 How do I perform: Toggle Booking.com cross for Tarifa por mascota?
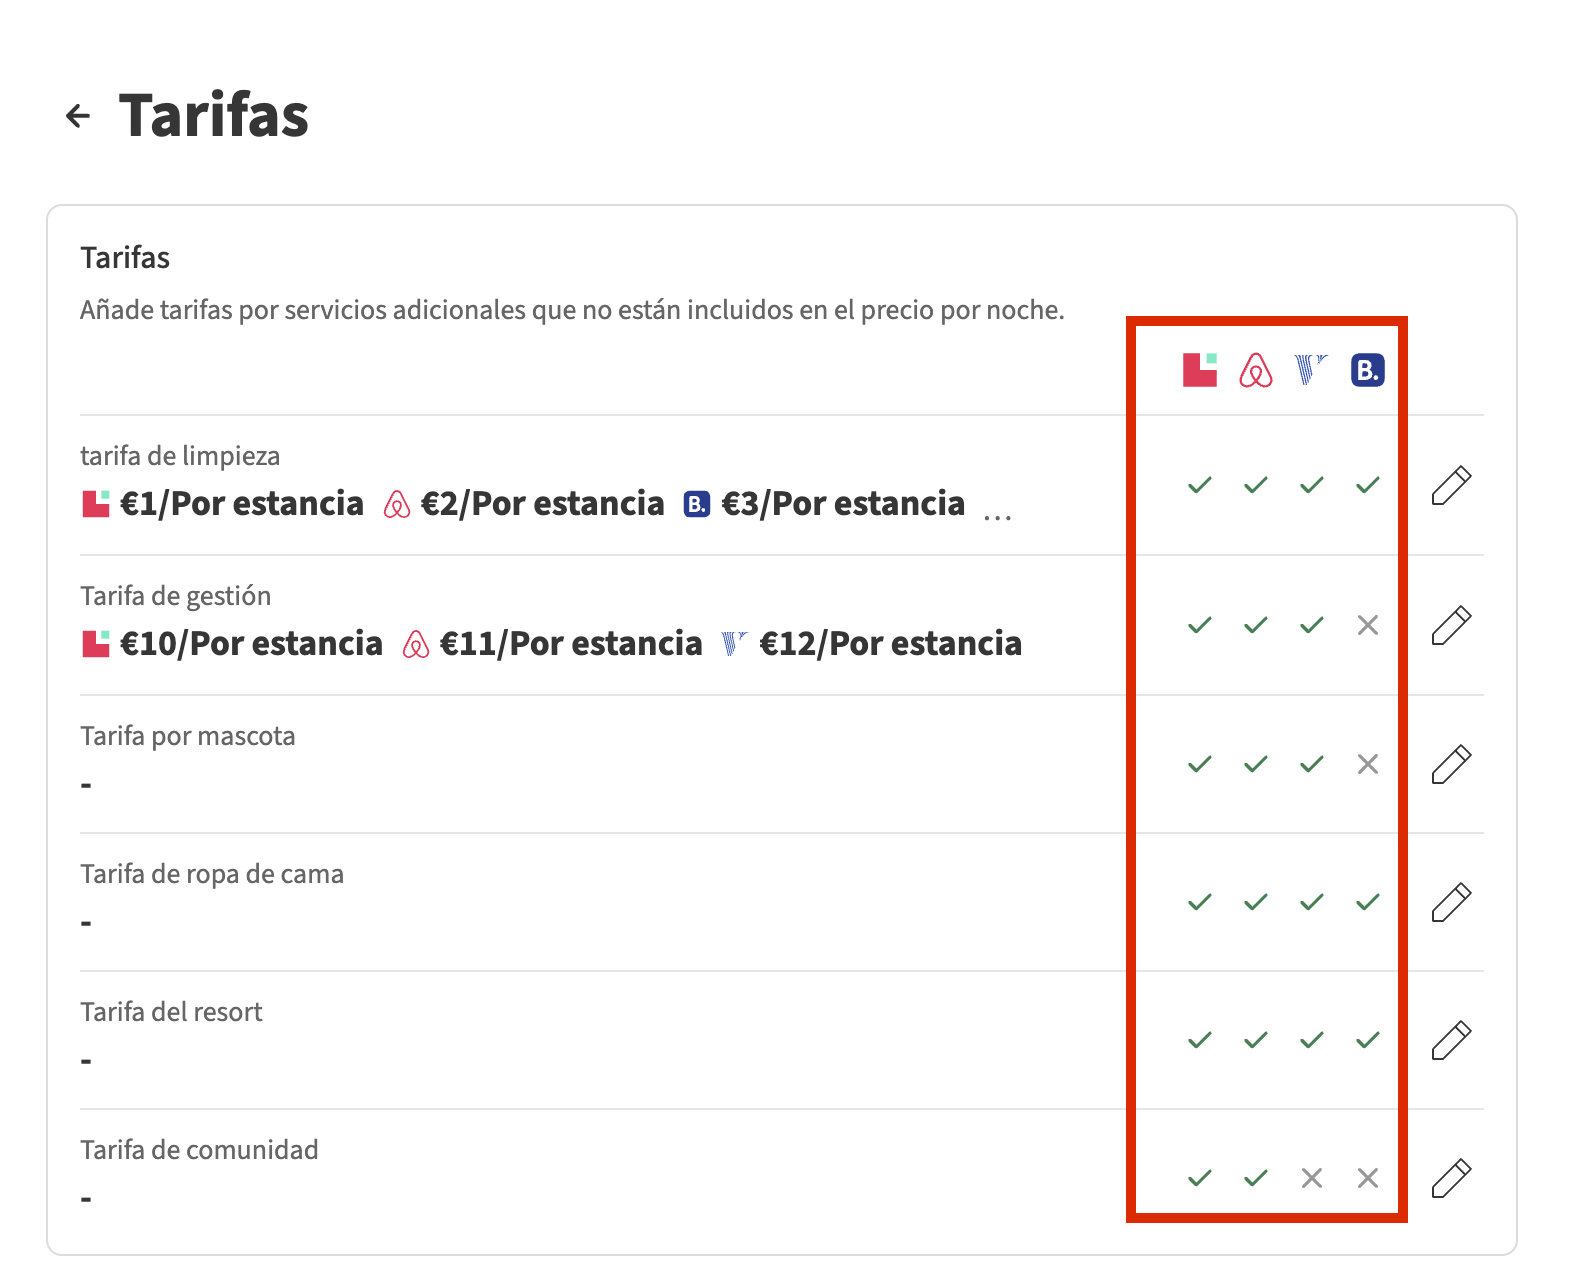[x=1367, y=765]
